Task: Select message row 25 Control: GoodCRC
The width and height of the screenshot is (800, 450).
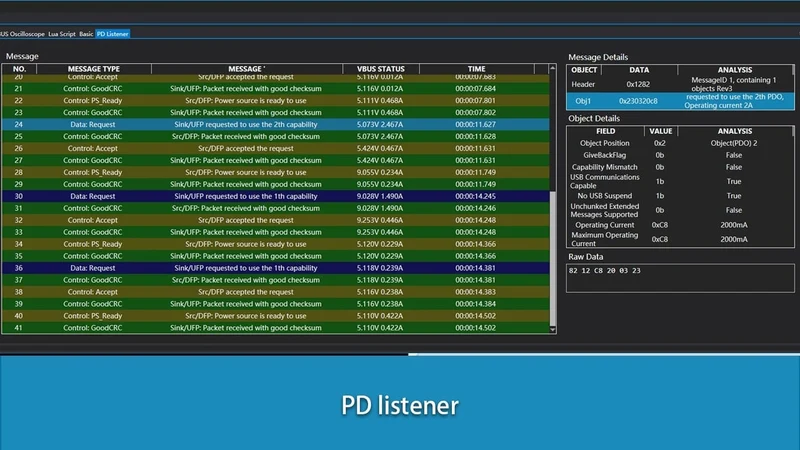Action: click(x=276, y=137)
